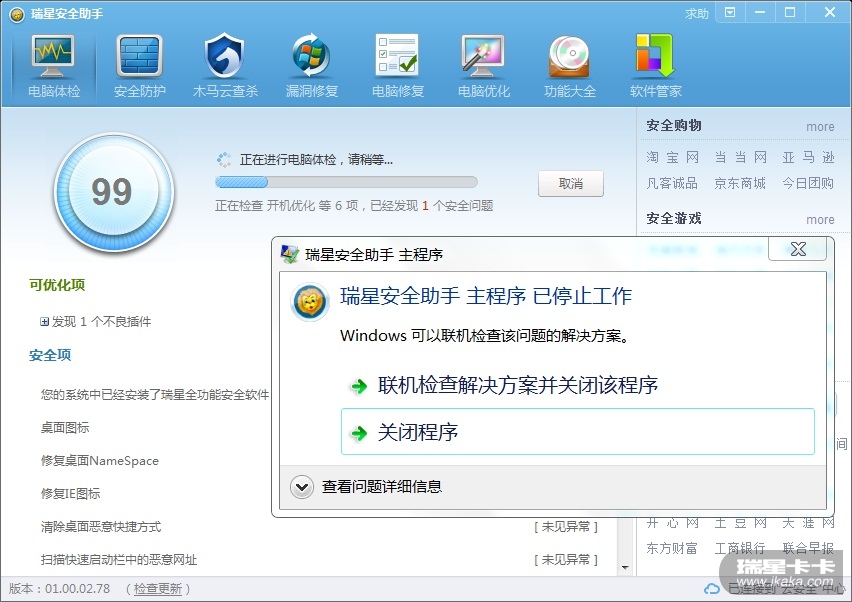Click the cloud security center status icon
This screenshot has height=602, width=852.
point(712,588)
